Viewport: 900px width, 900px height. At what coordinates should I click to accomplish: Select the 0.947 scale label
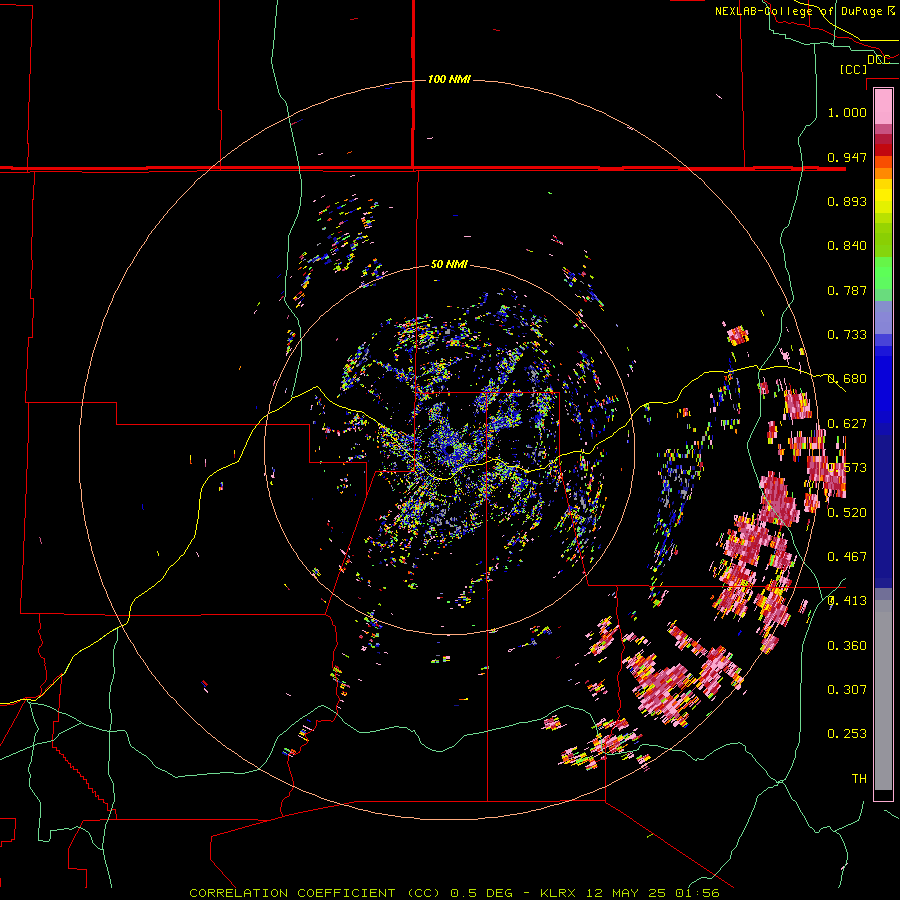coord(847,157)
